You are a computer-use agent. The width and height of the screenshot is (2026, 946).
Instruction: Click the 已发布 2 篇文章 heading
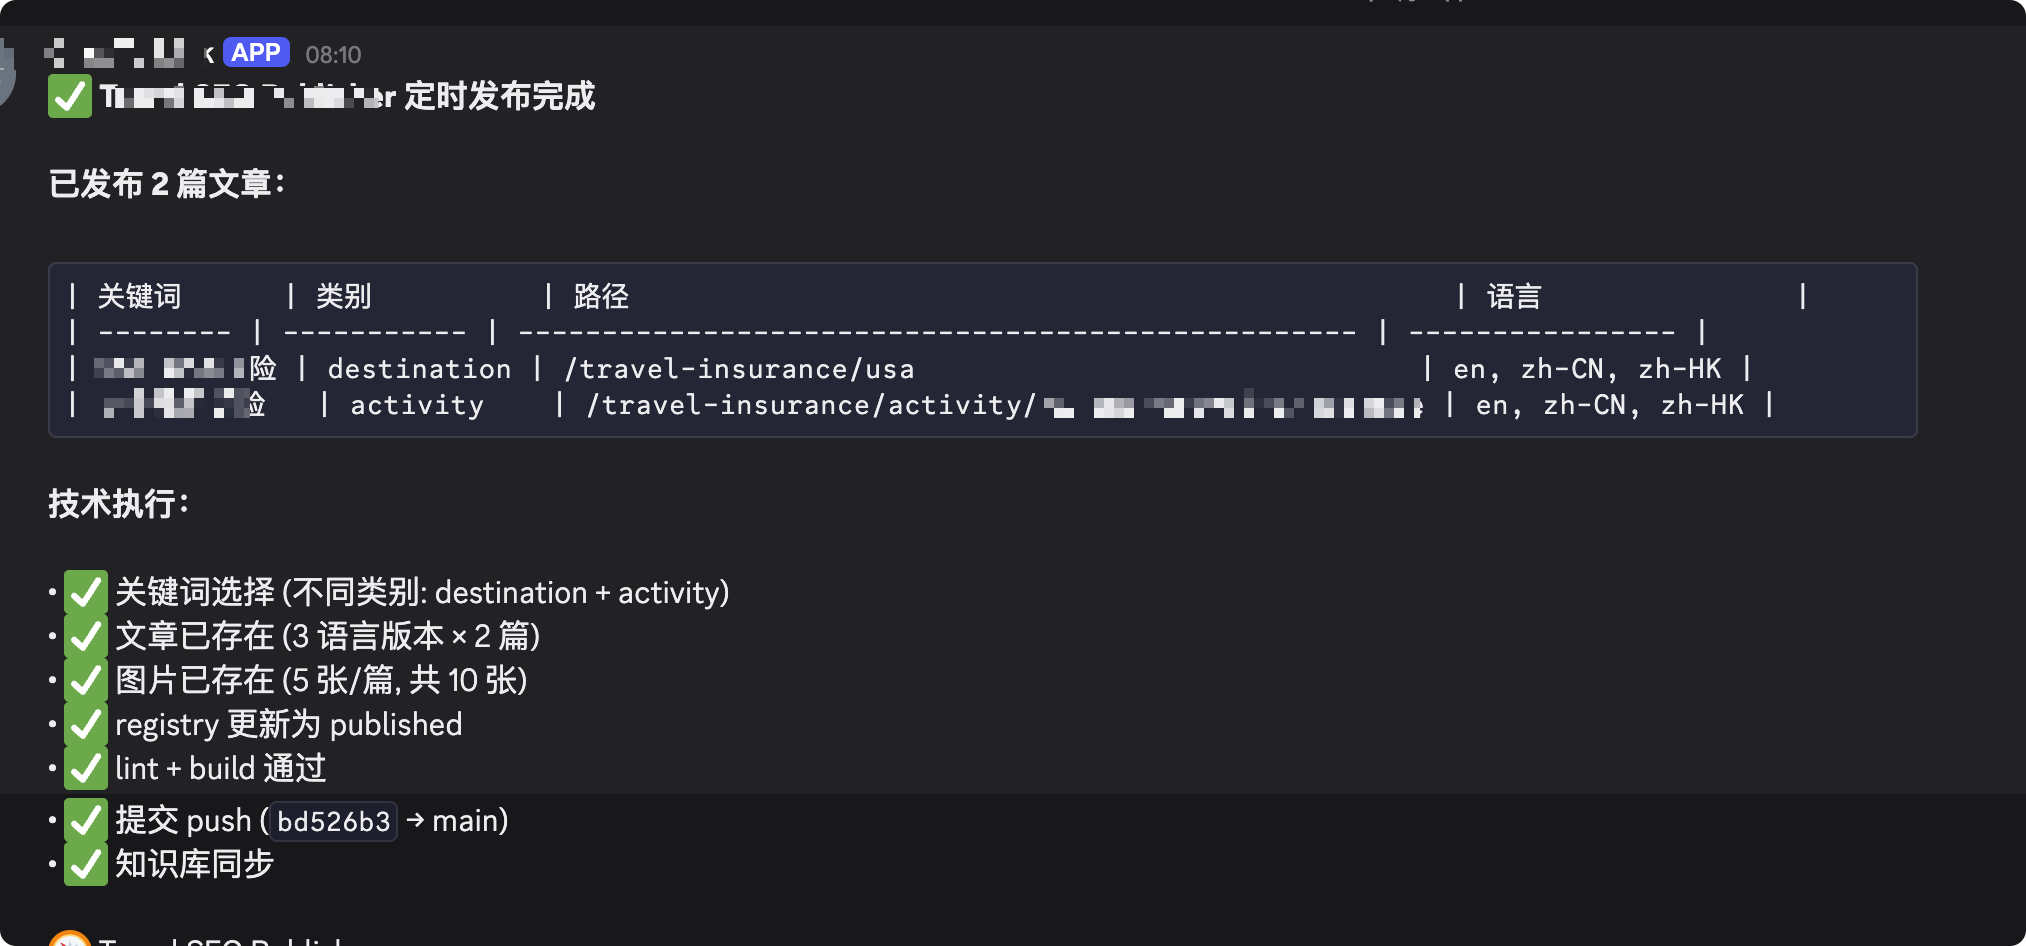(x=166, y=184)
